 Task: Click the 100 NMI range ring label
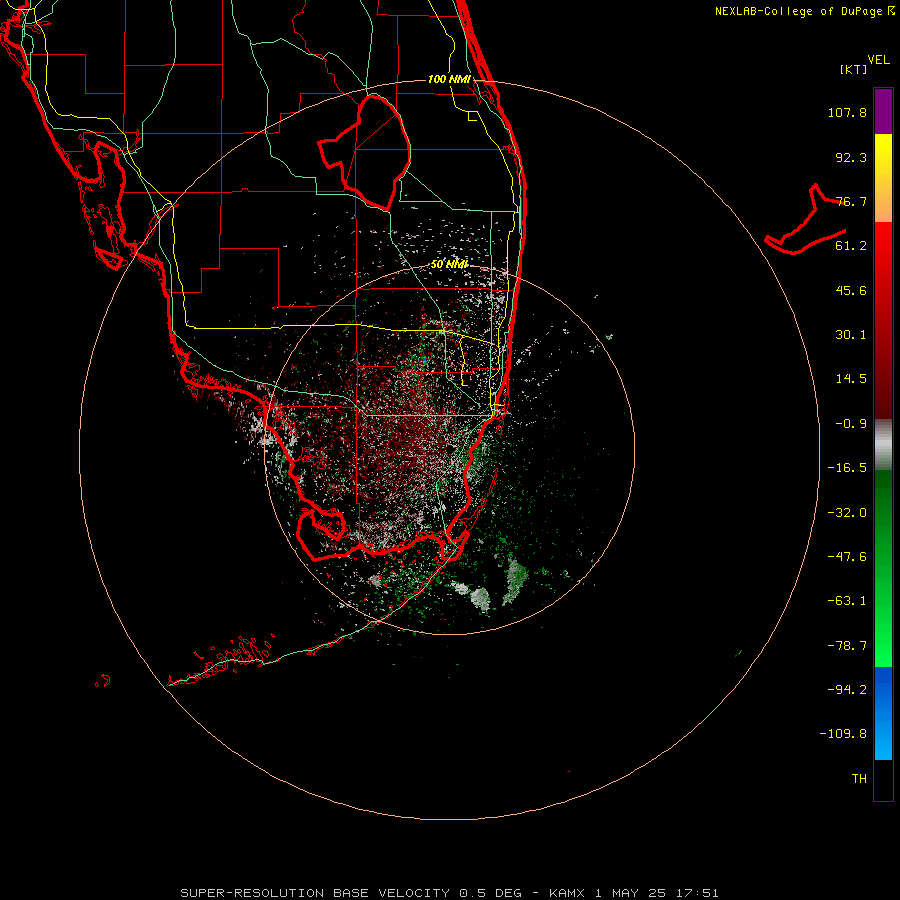coord(449,79)
